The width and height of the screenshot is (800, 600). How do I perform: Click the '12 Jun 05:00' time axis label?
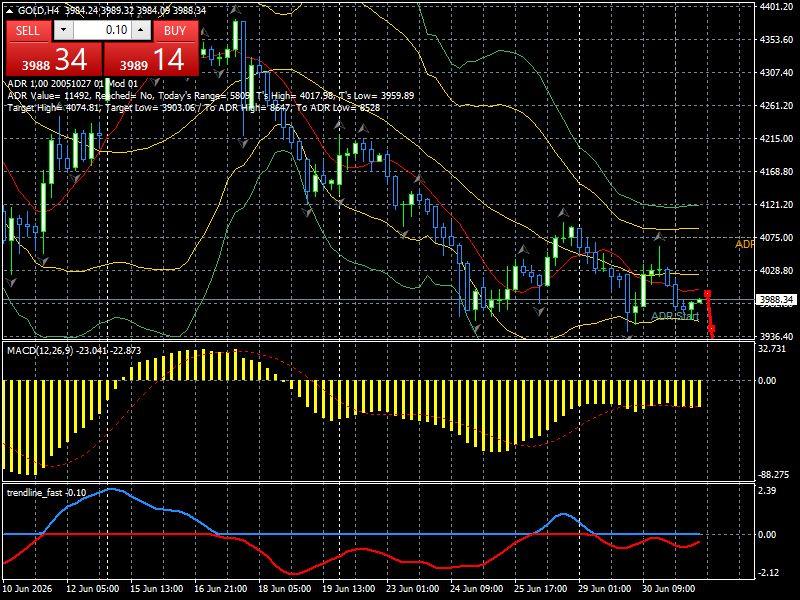93,589
